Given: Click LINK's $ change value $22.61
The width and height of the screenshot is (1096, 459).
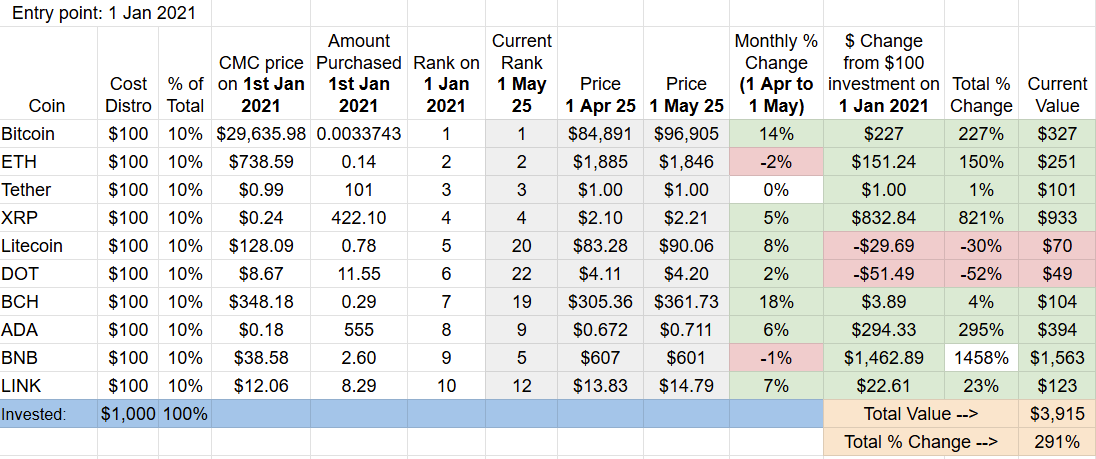Looking at the screenshot, I should (884, 385).
